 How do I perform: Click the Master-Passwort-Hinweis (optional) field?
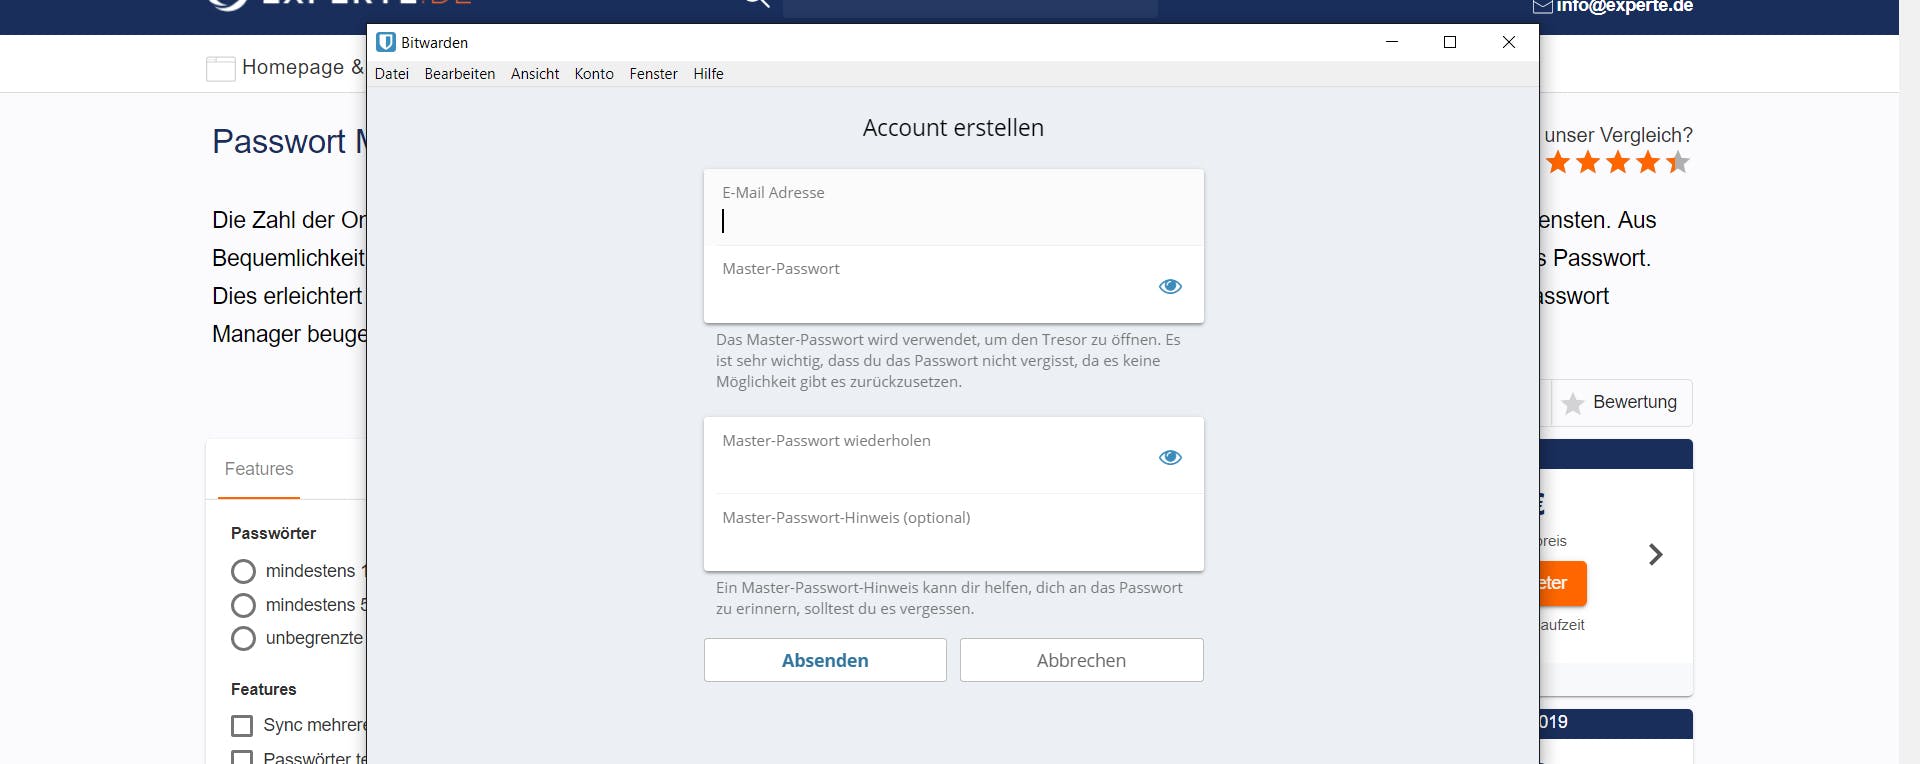pyautogui.click(x=953, y=533)
